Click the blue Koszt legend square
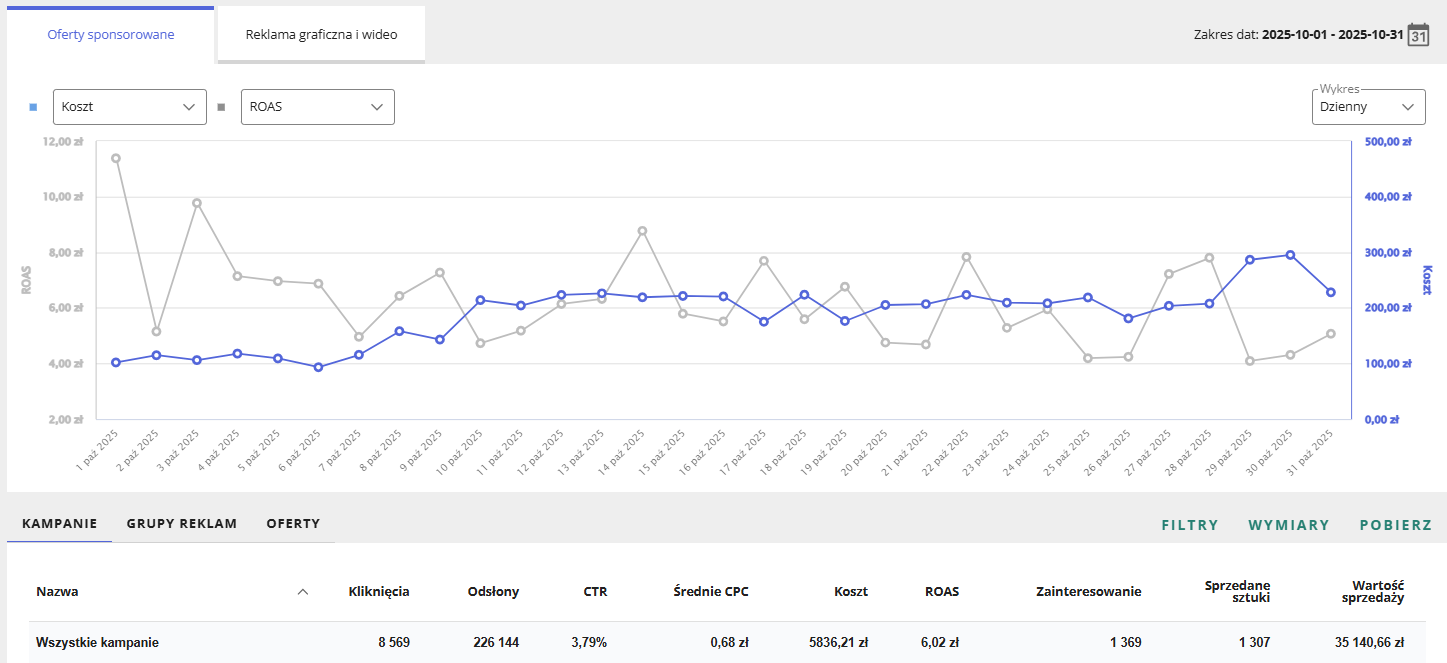This screenshot has height=663, width=1447. click(x=33, y=107)
